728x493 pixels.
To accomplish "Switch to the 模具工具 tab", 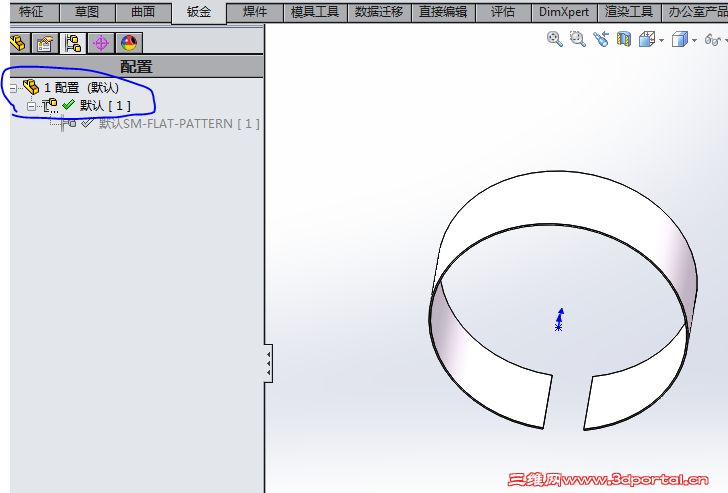I will point(315,12).
